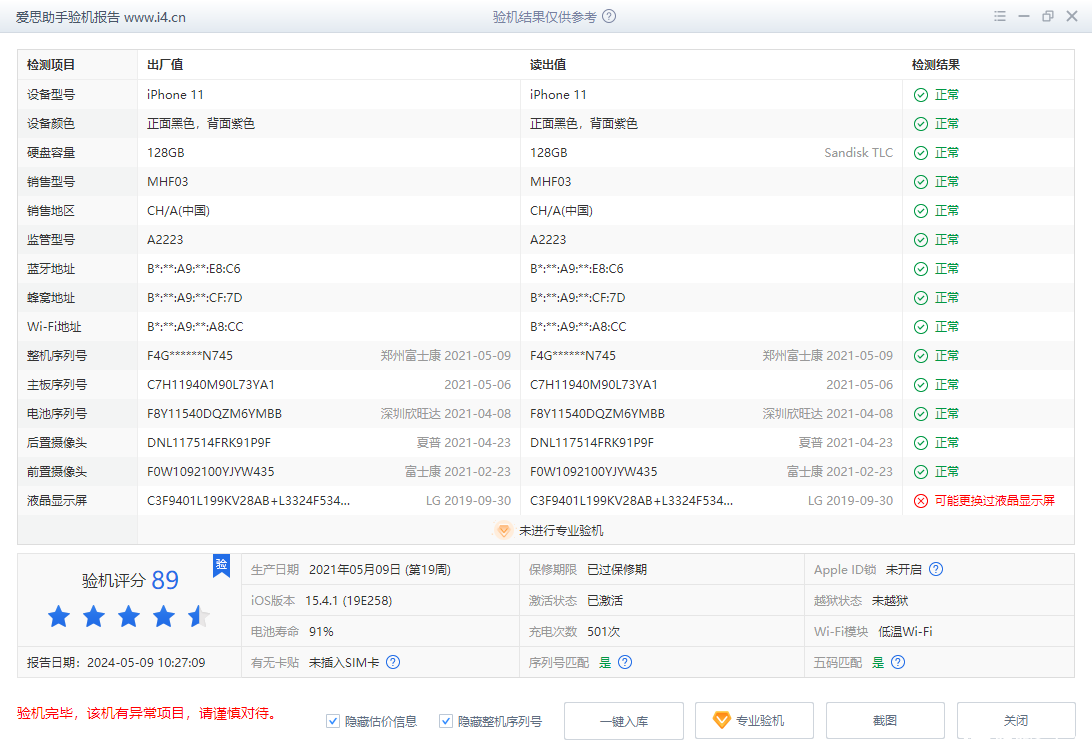Click the 生产日期 2021年05月09日 value
Viewport: 1092px width, 756px height.
pos(380,569)
